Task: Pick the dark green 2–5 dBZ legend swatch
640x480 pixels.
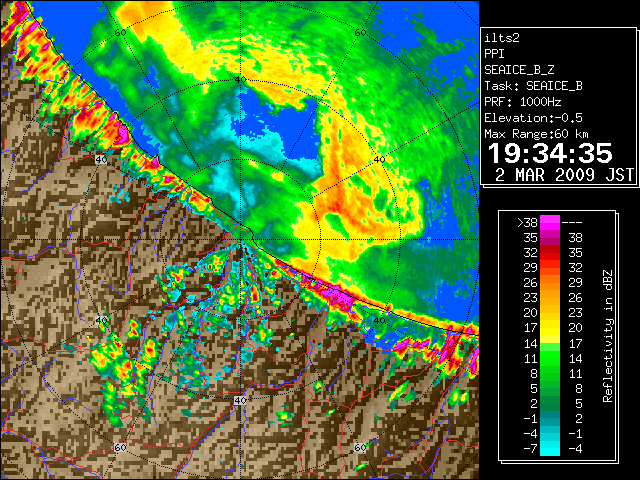Action: (x=550, y=403)
